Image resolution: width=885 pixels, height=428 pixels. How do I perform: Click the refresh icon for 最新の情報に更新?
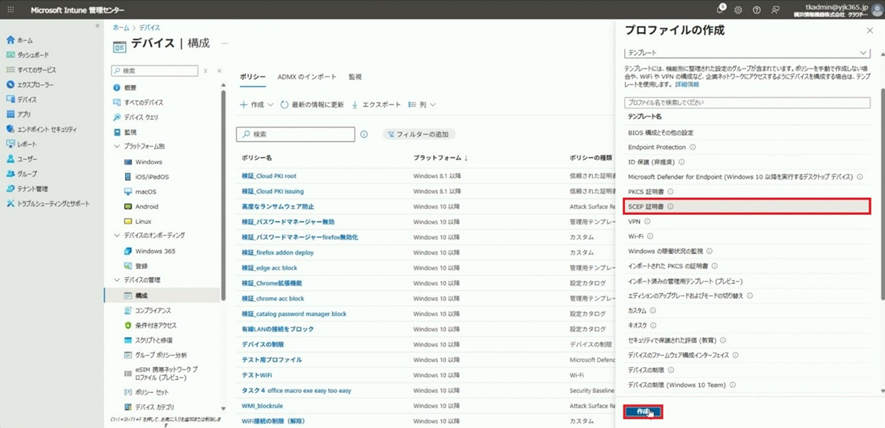pyautogui.click(x=284, y=104)
